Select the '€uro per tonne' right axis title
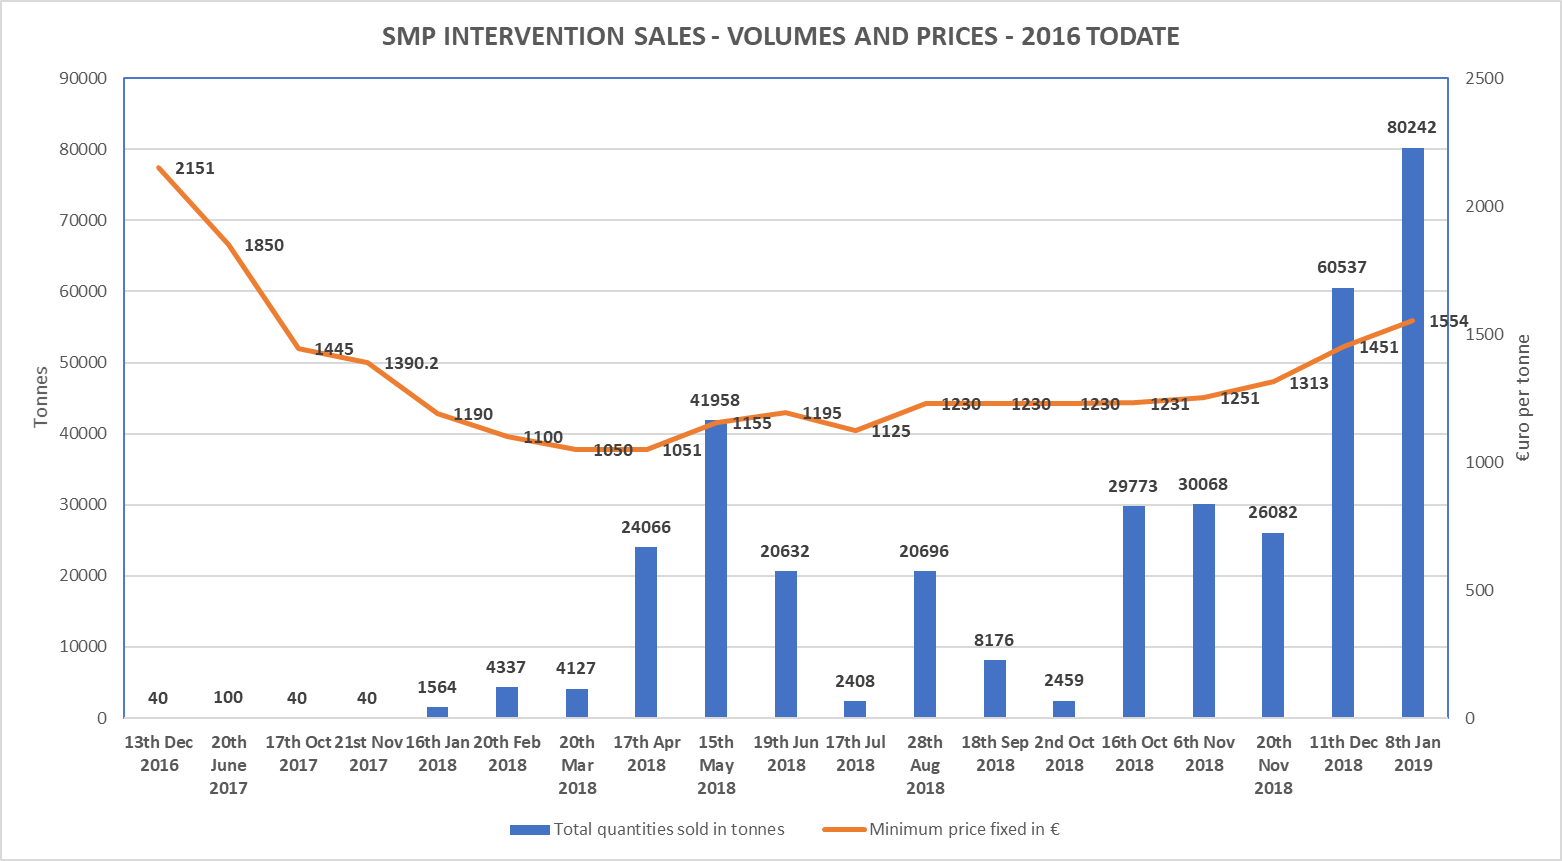1562x861 pixels. point(1523,398)
